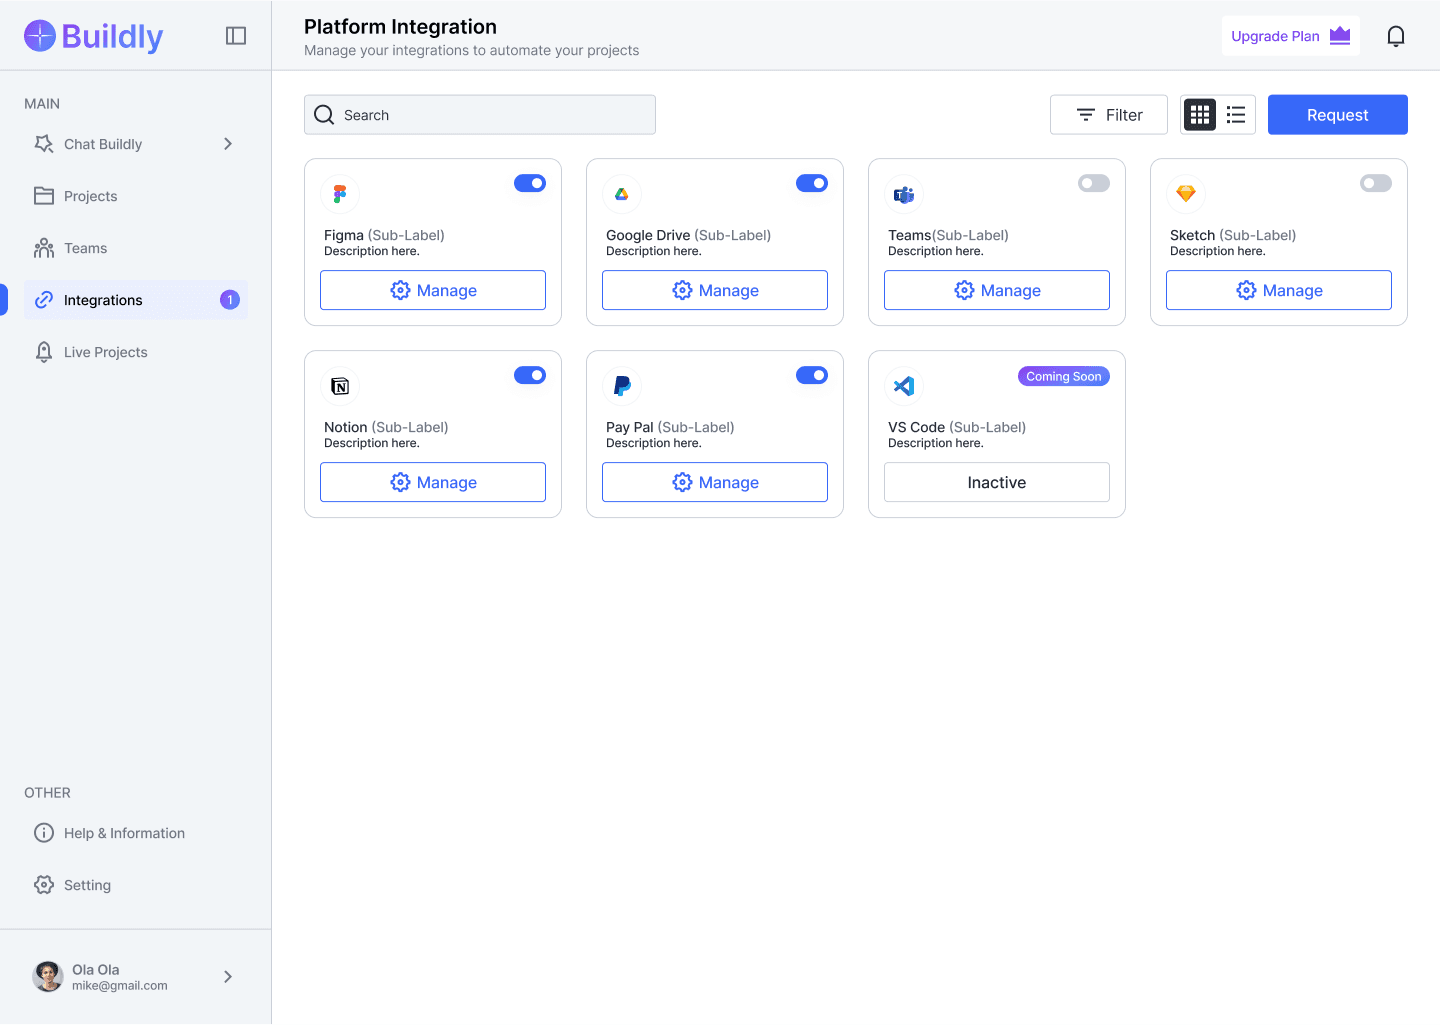Click the VS Code app icon
The width and height of the screenshot is (1440, 1025).
[904, 386]
